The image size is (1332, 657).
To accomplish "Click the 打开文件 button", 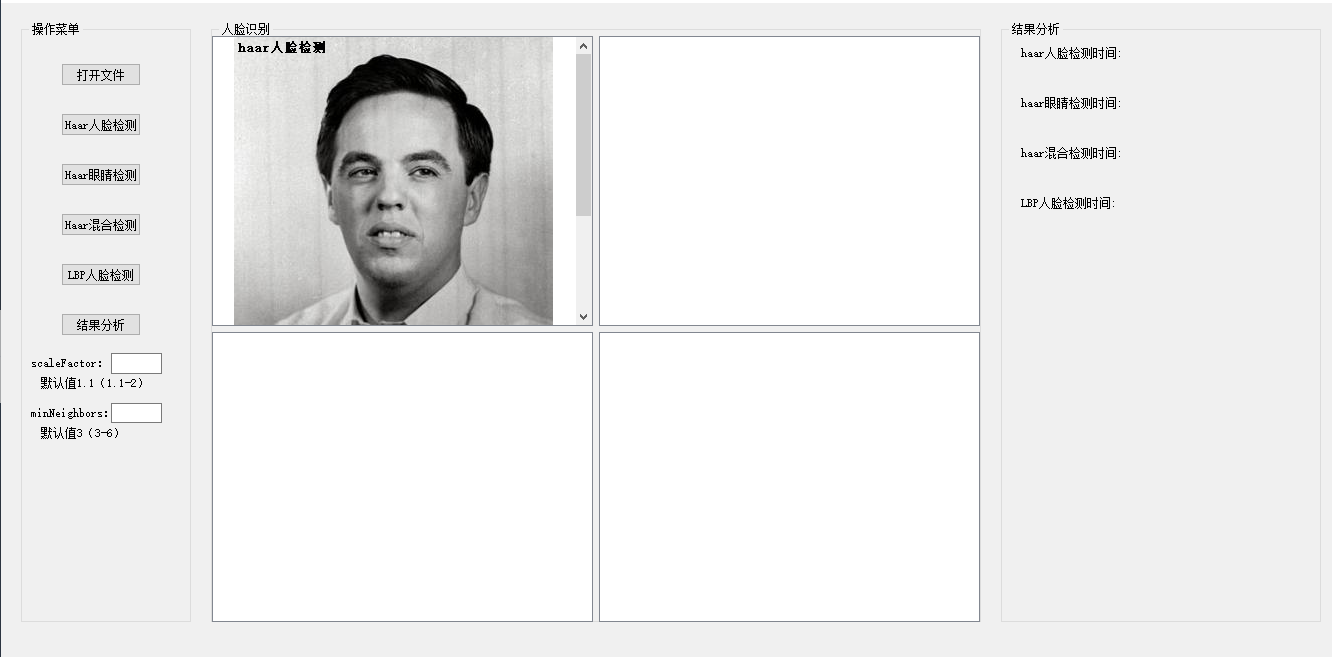I will tap(100, 75).
